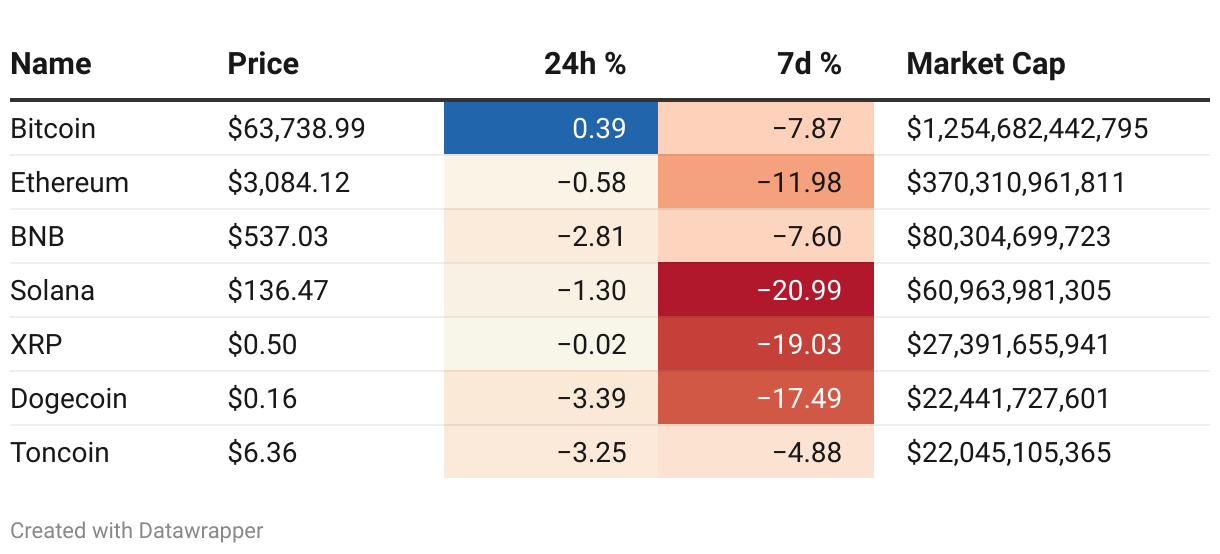Click XRP's -19.03 7d cell

[766, 345]
